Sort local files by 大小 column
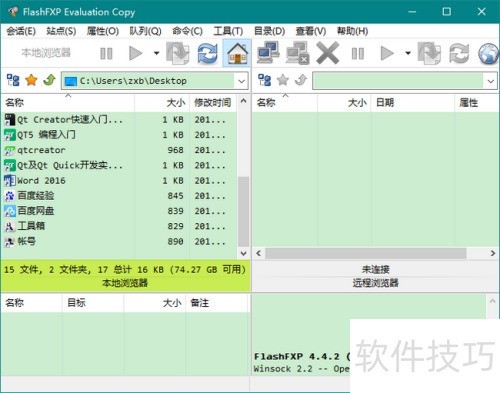This screenshot has height=393, width=500. coord(162,103)
